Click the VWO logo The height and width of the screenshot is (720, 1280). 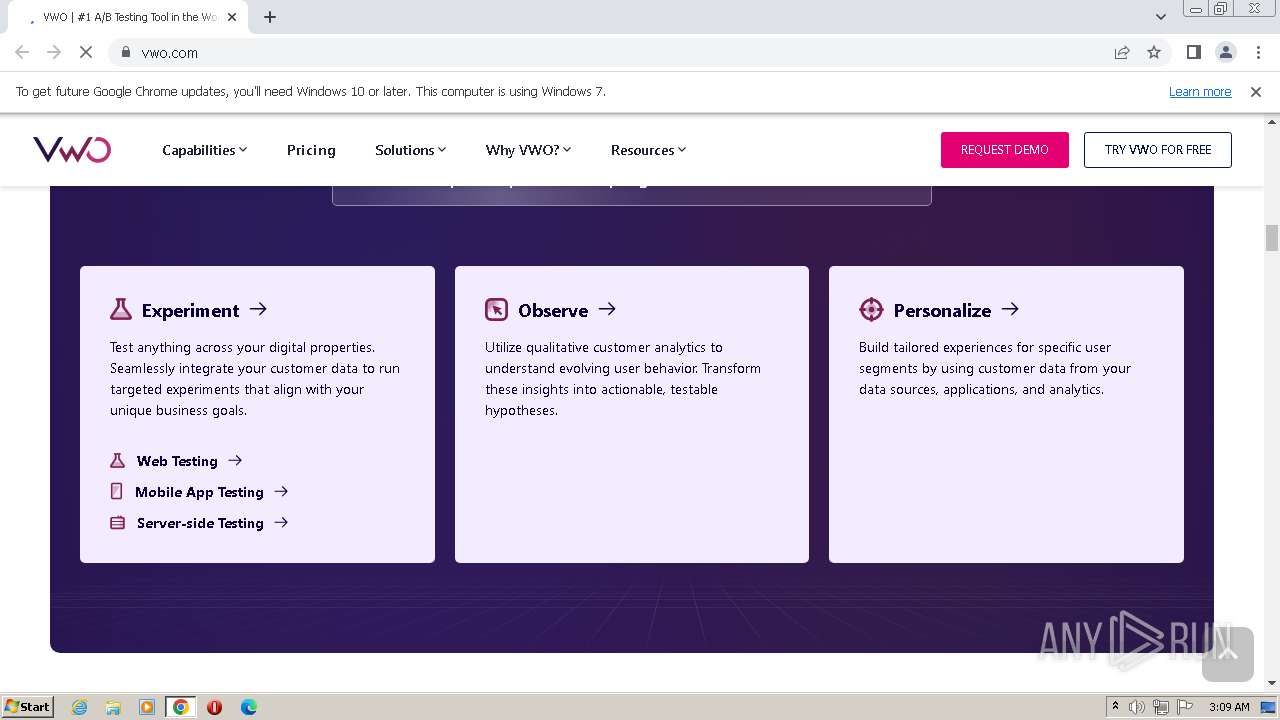pyautogui.click(x=72, y=150)
